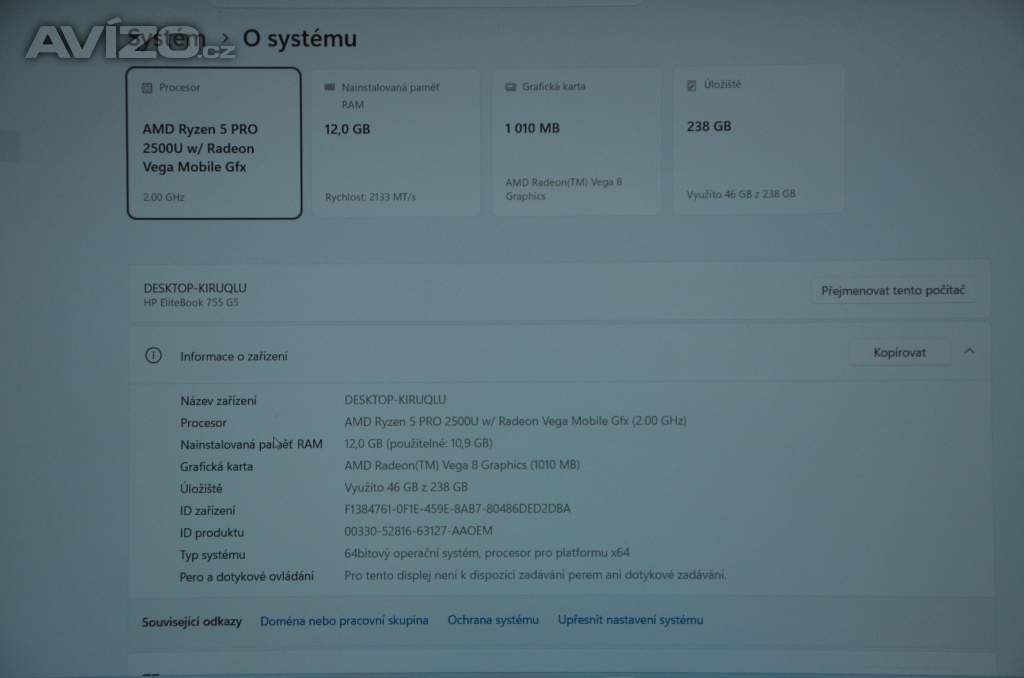Open the Grafická karta card
Viewport: 1024px width, 678px height.
click(577, 141)
